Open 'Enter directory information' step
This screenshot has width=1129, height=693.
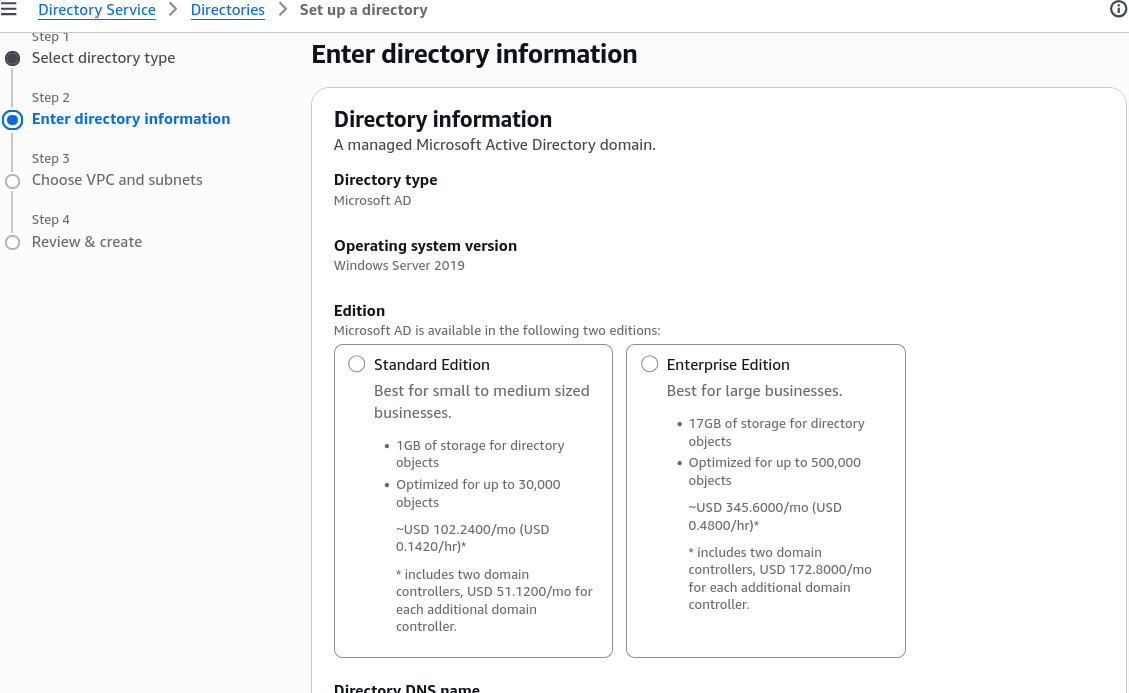(131, 119)
